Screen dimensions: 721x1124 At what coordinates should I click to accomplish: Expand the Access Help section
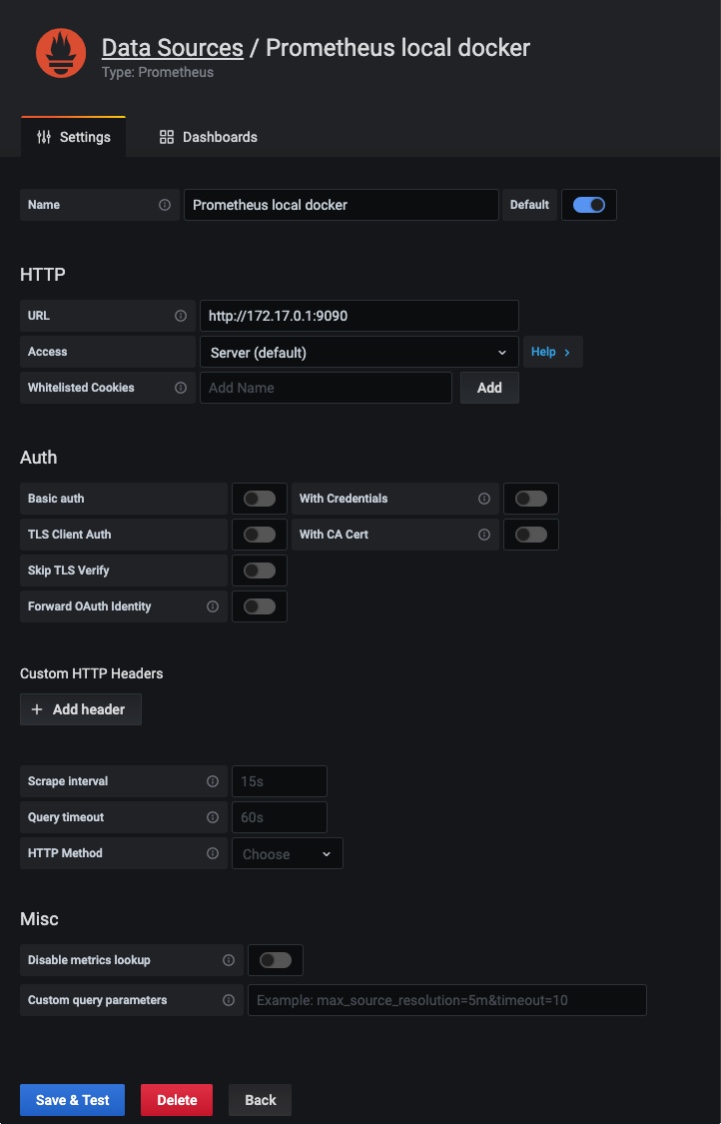551,352
